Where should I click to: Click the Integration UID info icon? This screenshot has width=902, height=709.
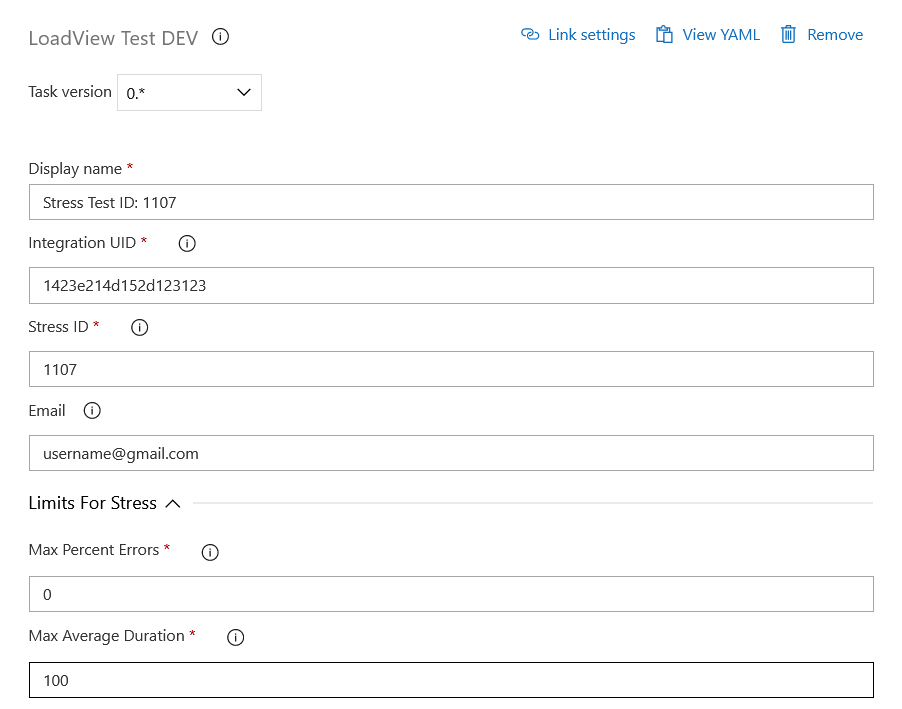(187, 243)
